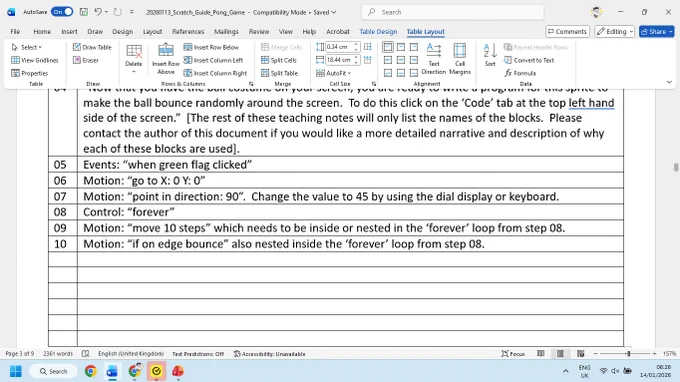
Task: Click the proofing check icon in status bar
Action: 85,354
